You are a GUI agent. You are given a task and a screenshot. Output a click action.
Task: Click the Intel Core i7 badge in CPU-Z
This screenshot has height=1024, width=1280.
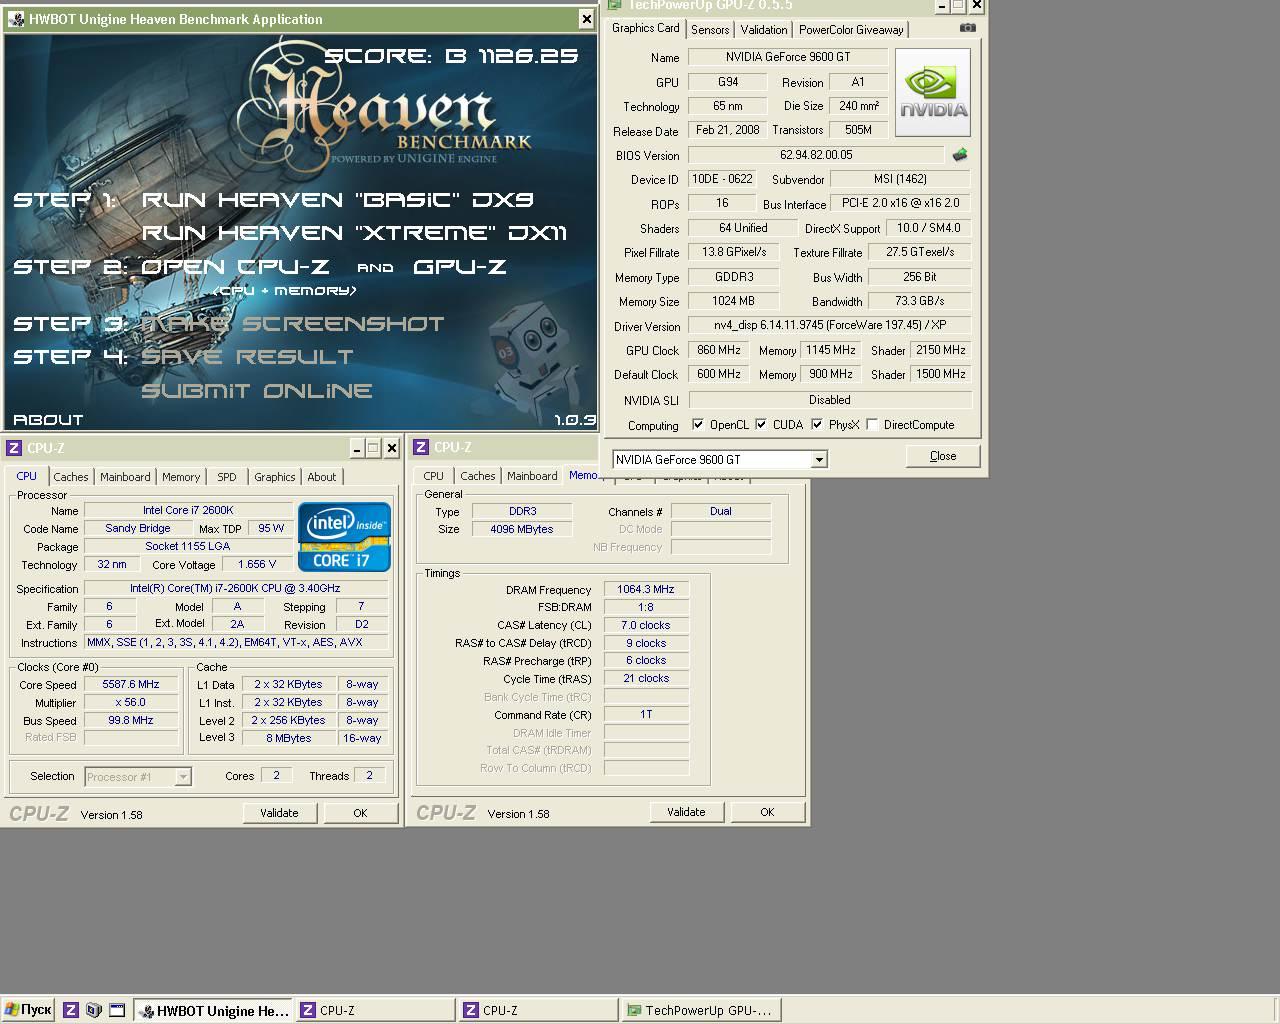pyautogui.click(x=344, y=536)
